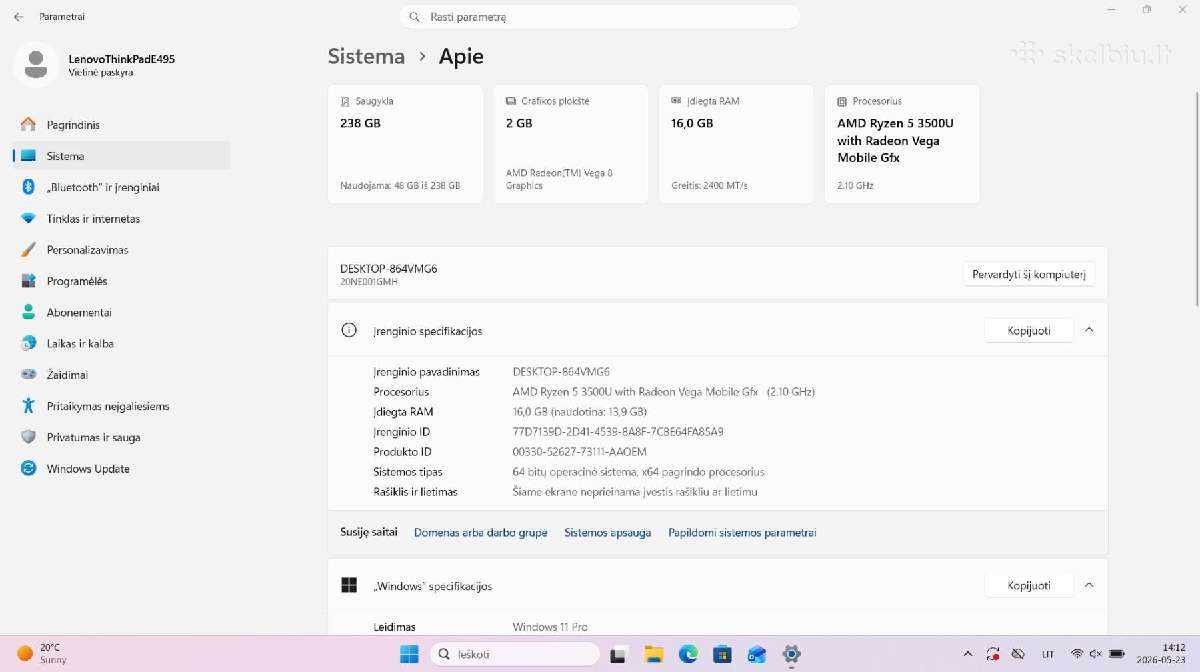1200x672 pixels.
Task: Select the Produkto ID value text
Action: tap(582, 452)
